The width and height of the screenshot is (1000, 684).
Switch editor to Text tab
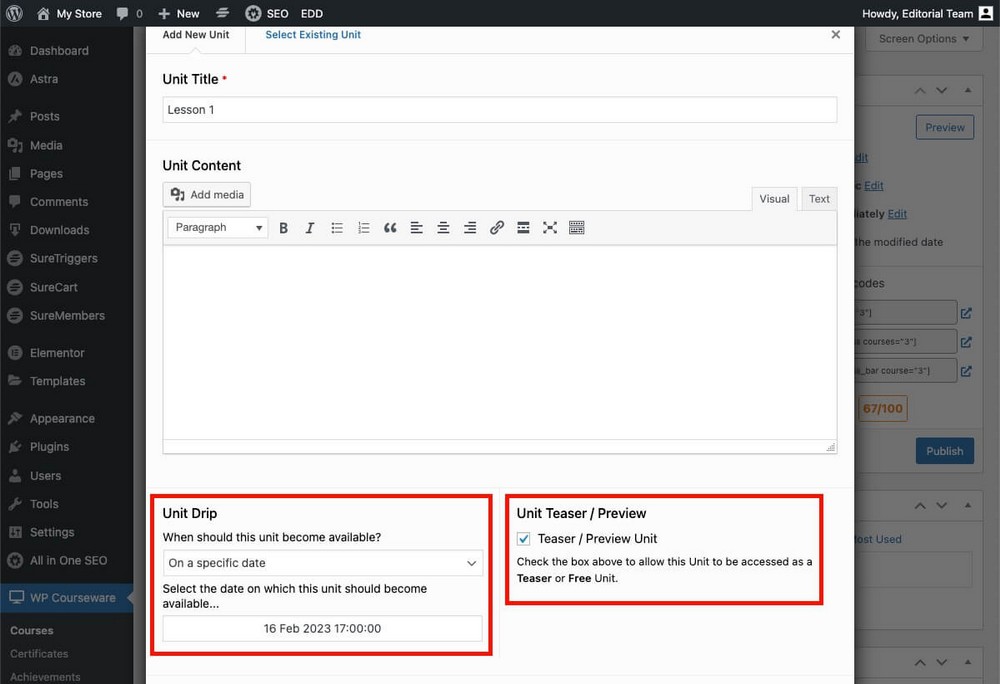pos(819,199)
